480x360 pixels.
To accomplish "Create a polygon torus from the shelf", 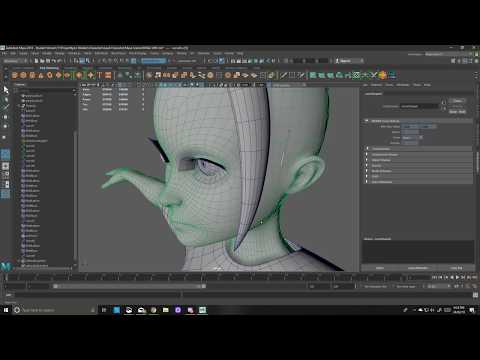I will pos(49,75).
